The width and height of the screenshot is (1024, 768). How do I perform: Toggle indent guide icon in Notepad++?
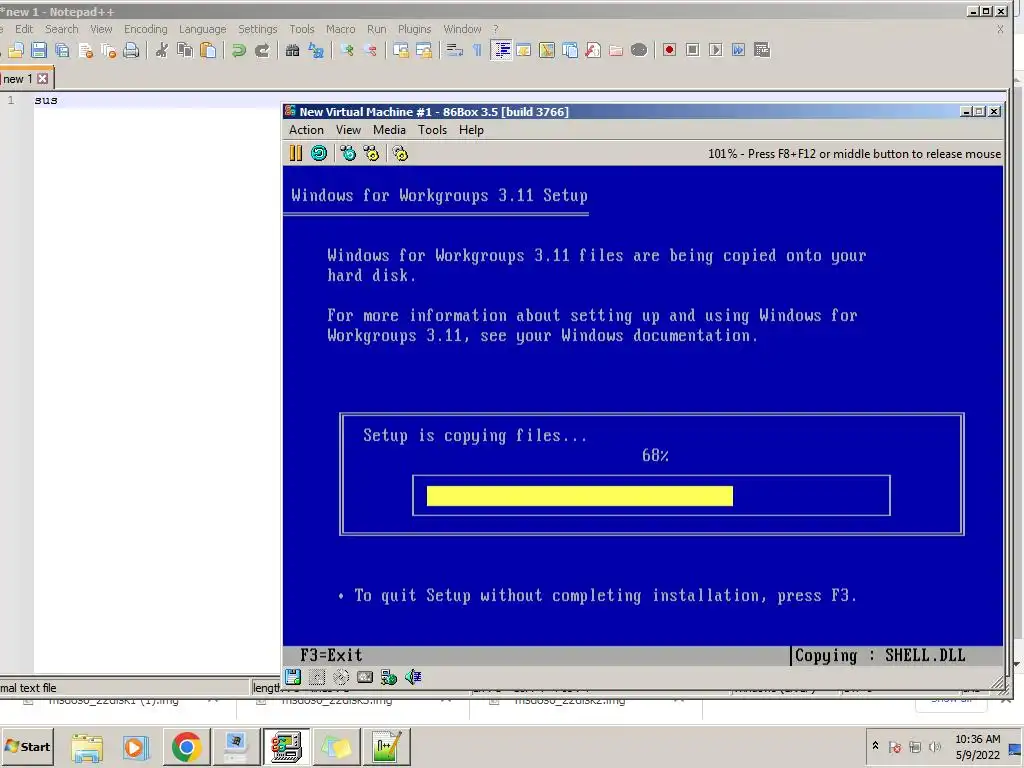point(501,50)
